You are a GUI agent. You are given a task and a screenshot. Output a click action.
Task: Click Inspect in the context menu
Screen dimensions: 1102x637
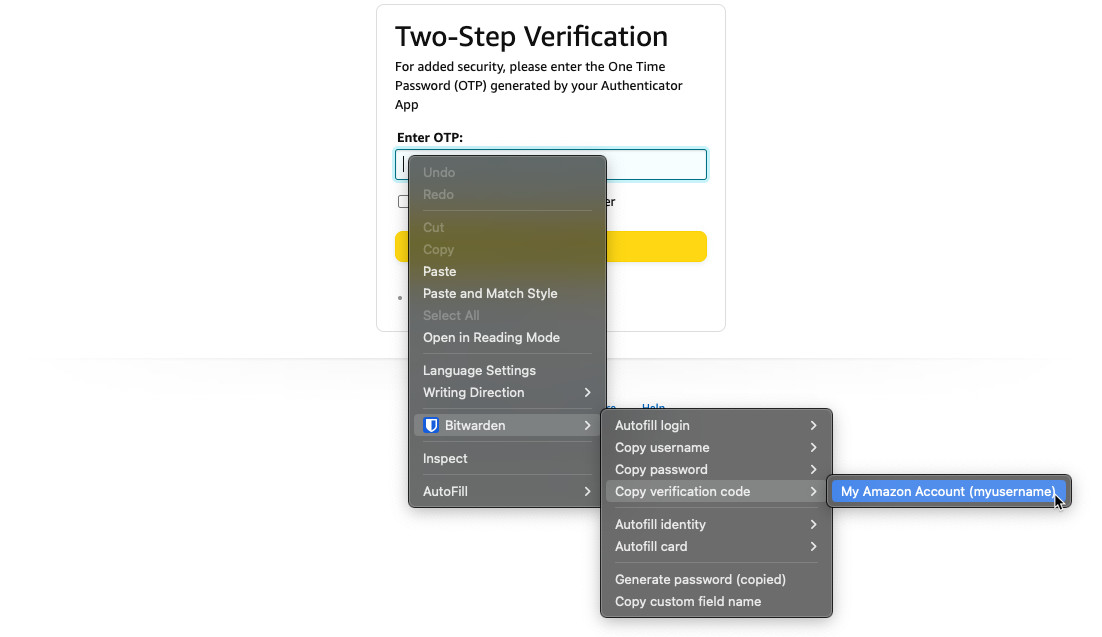coord(445,458)
